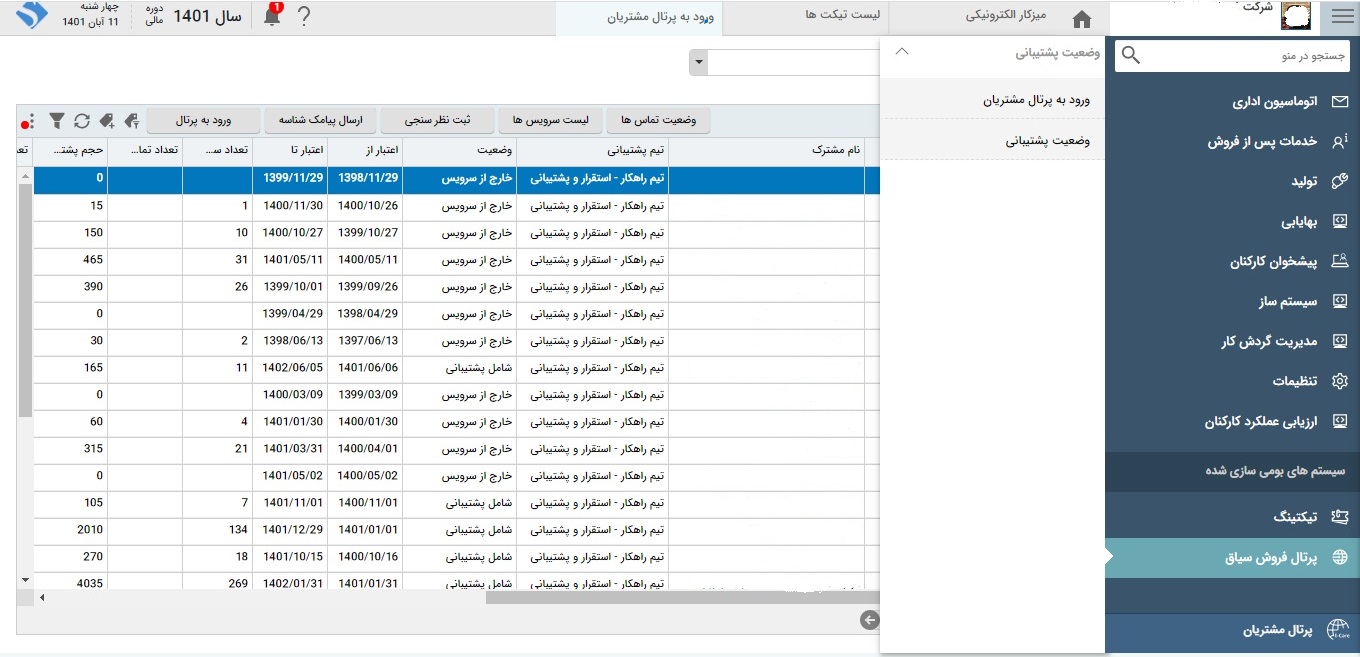Viewport: 1360px width, 657px height.
Task: Click the home icon in top bar
Action: (x=1081, y=19)
